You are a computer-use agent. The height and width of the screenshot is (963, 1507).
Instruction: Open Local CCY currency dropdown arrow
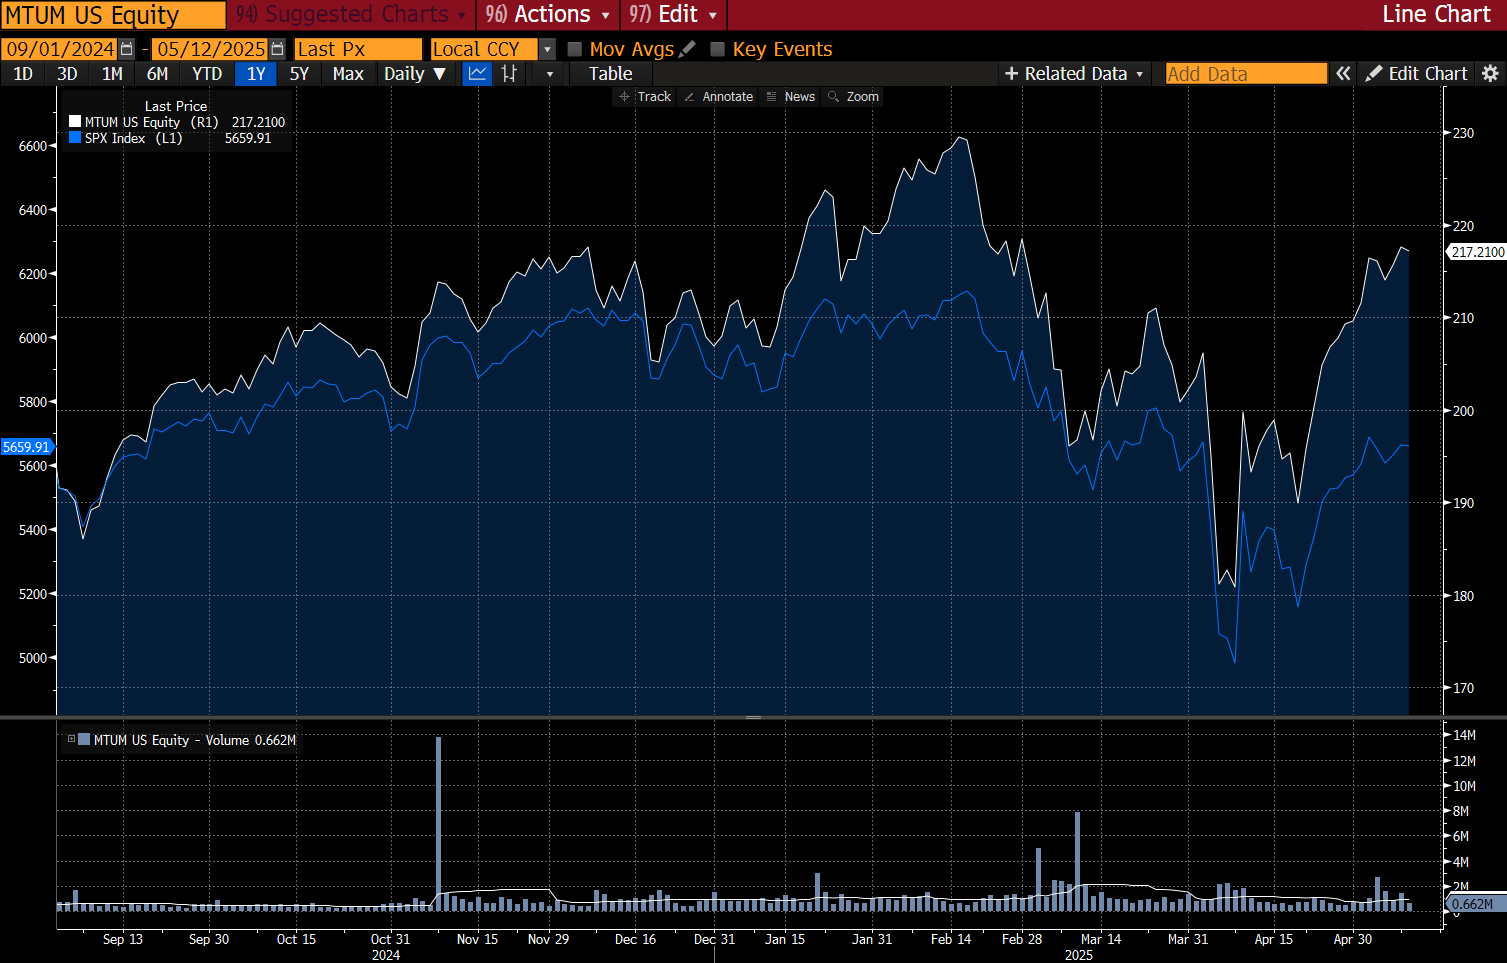[x=547, y=49]
